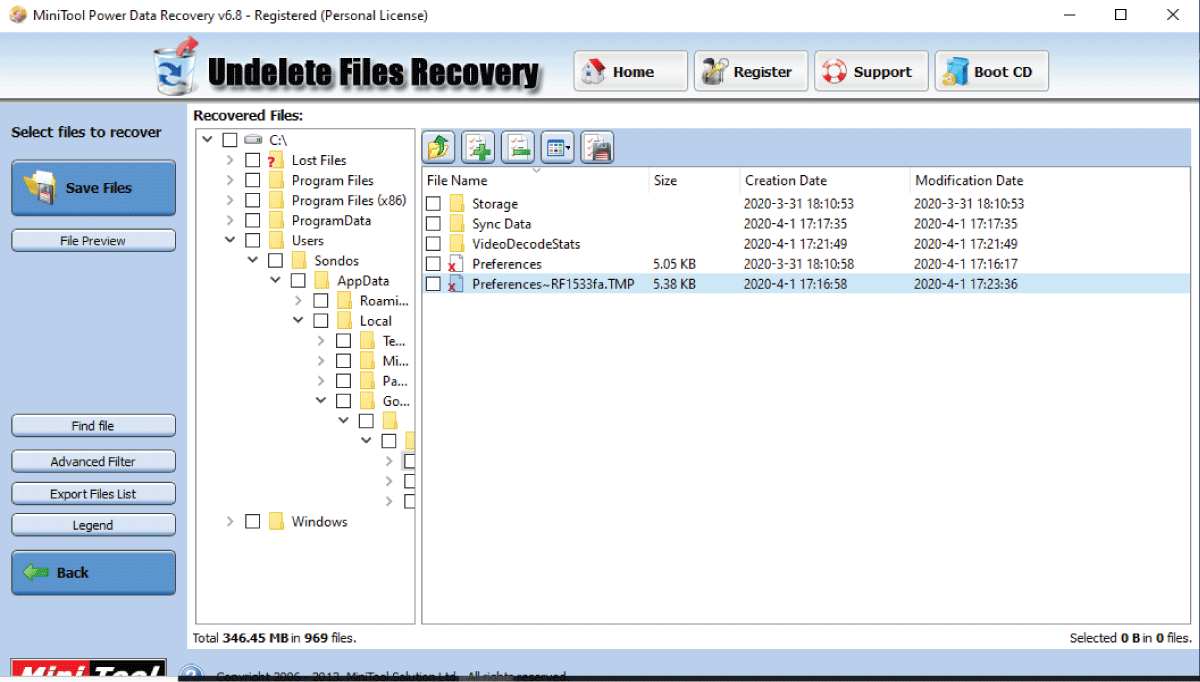Click the C:\ drive icon
The height and width of the screenshot is (682, 1200).
click(x=254, y=140)
